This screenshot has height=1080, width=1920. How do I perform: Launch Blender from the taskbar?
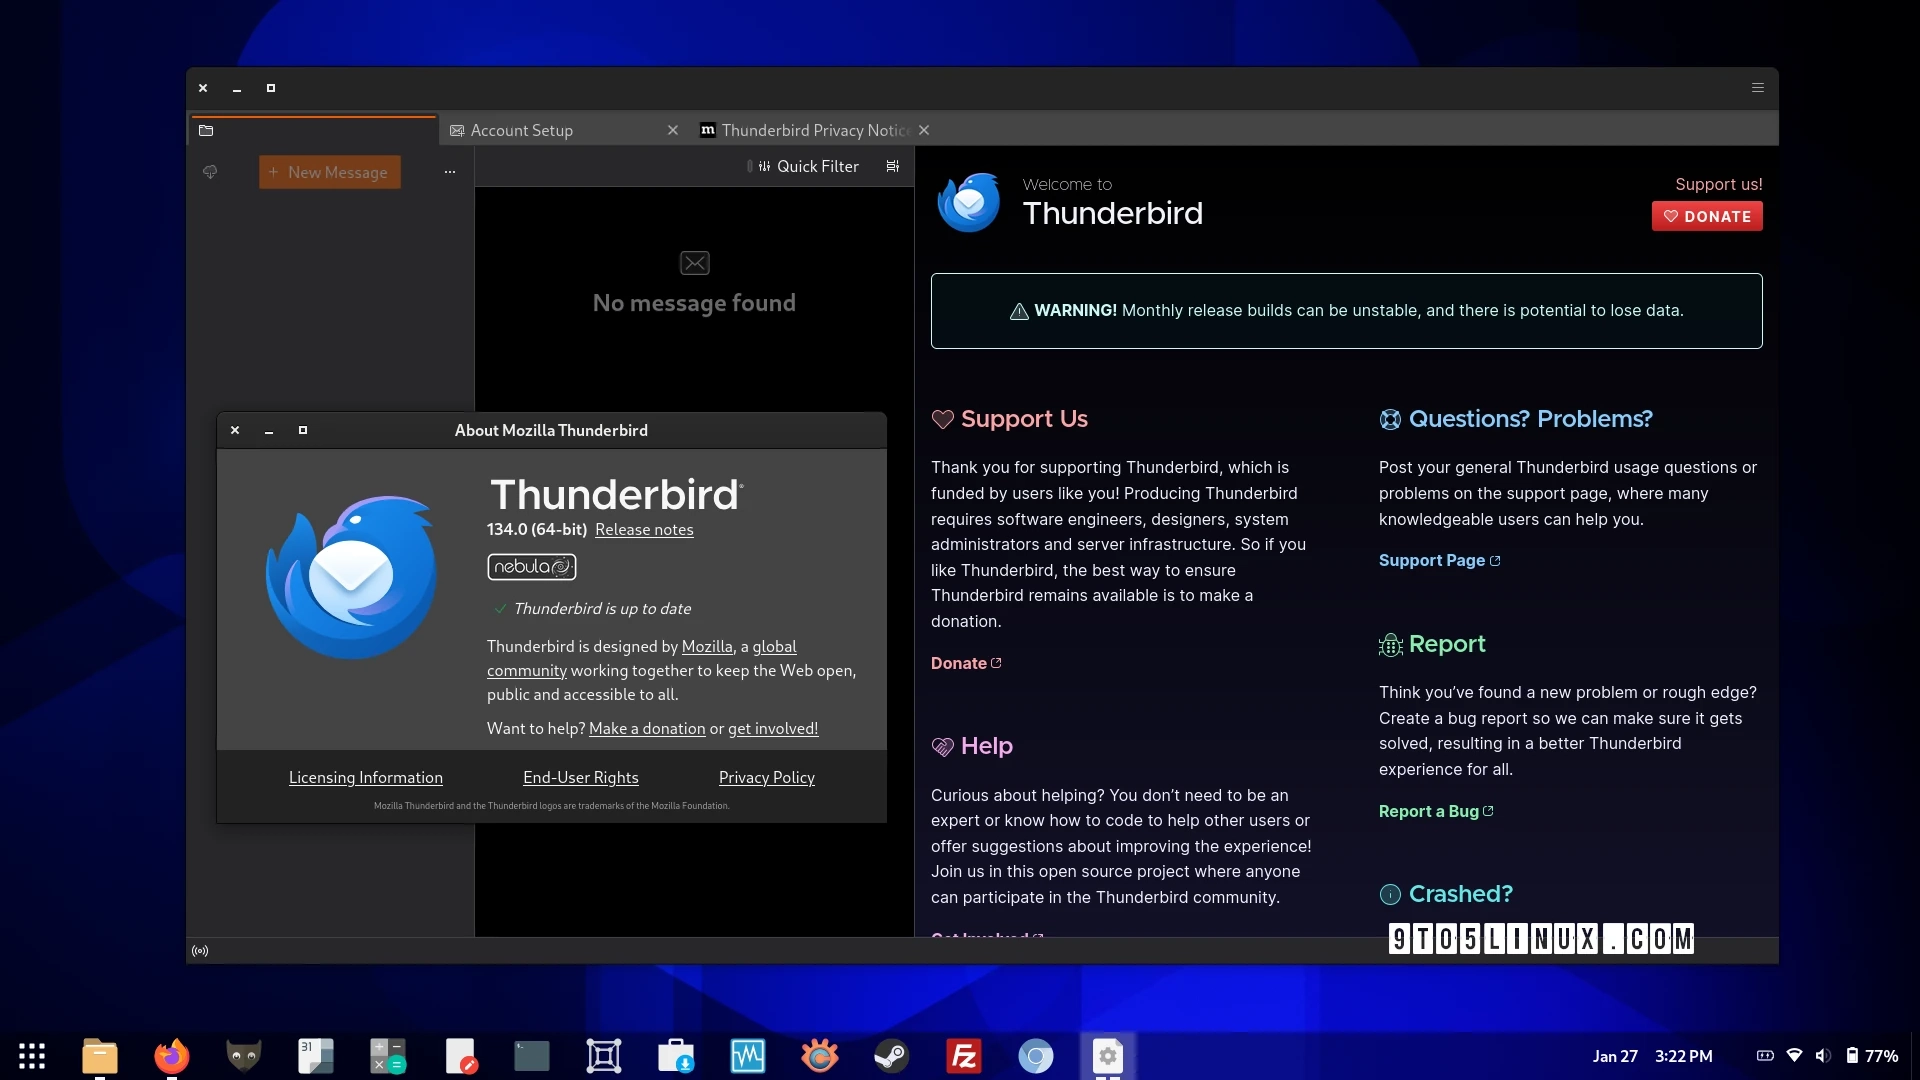[820, 1056]
